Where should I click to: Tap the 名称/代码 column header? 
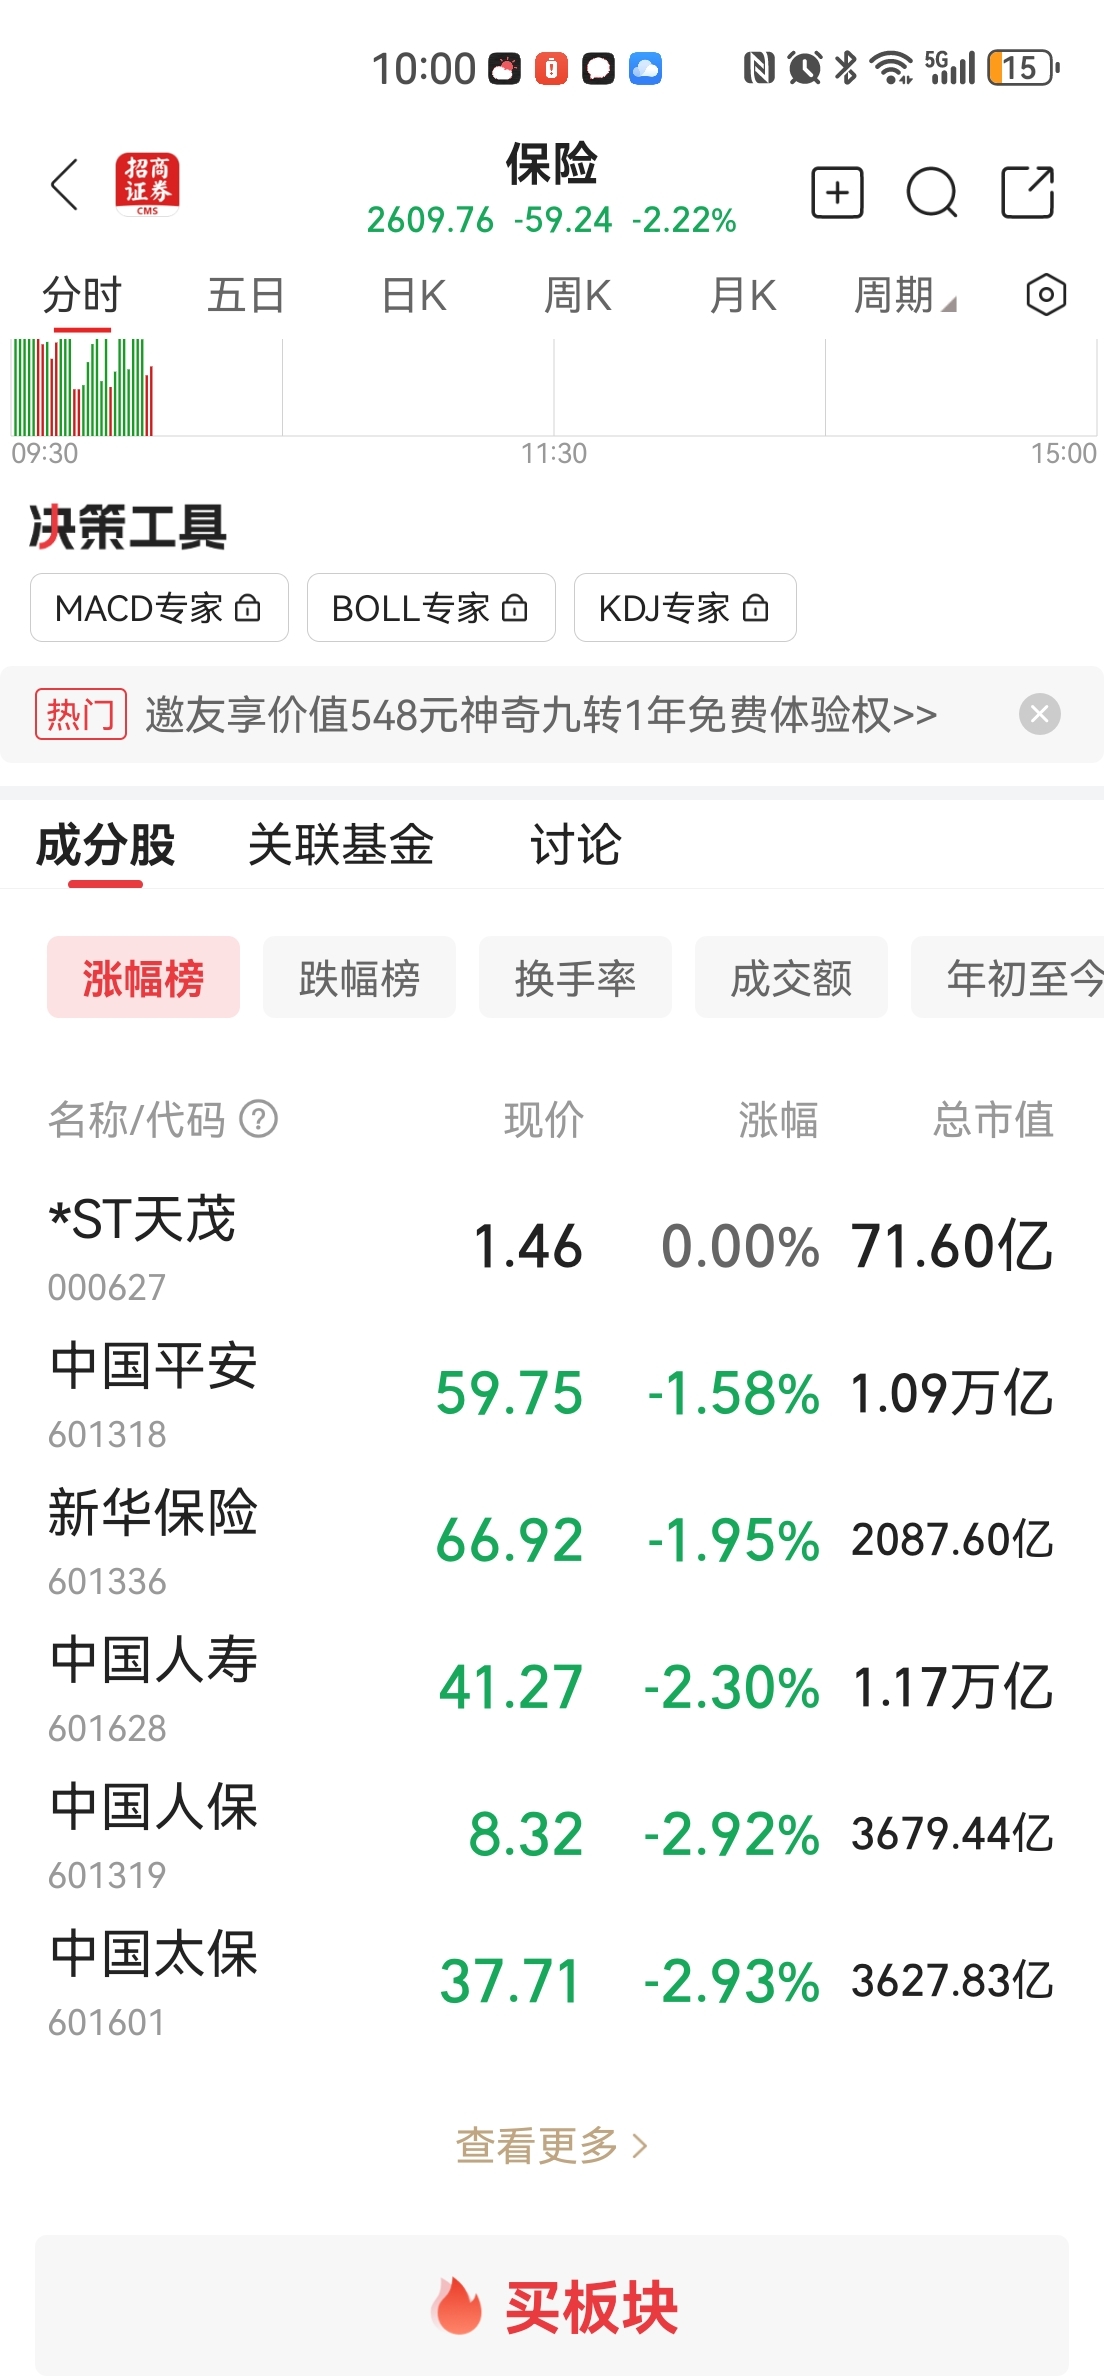click(137, 1119)
